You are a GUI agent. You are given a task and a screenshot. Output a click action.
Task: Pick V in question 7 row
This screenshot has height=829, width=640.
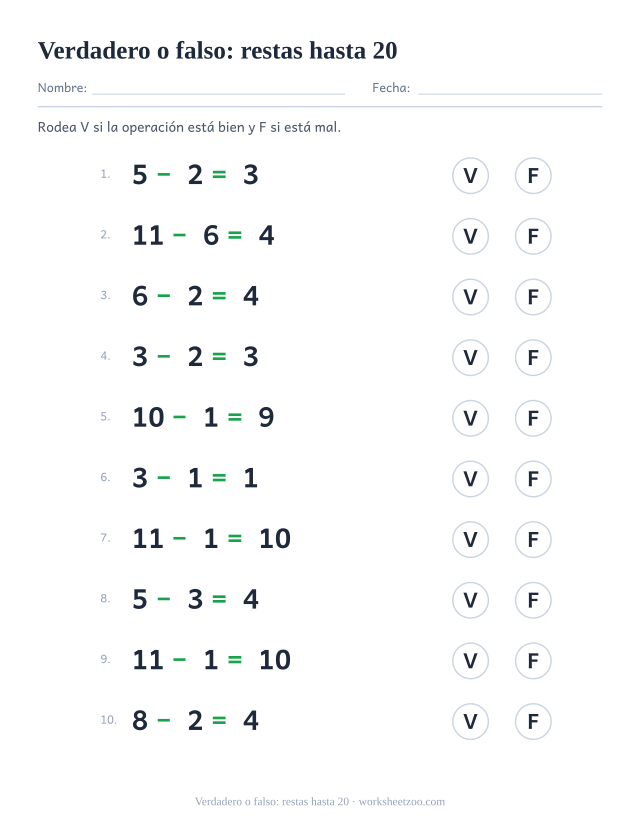tap(470, 540)
